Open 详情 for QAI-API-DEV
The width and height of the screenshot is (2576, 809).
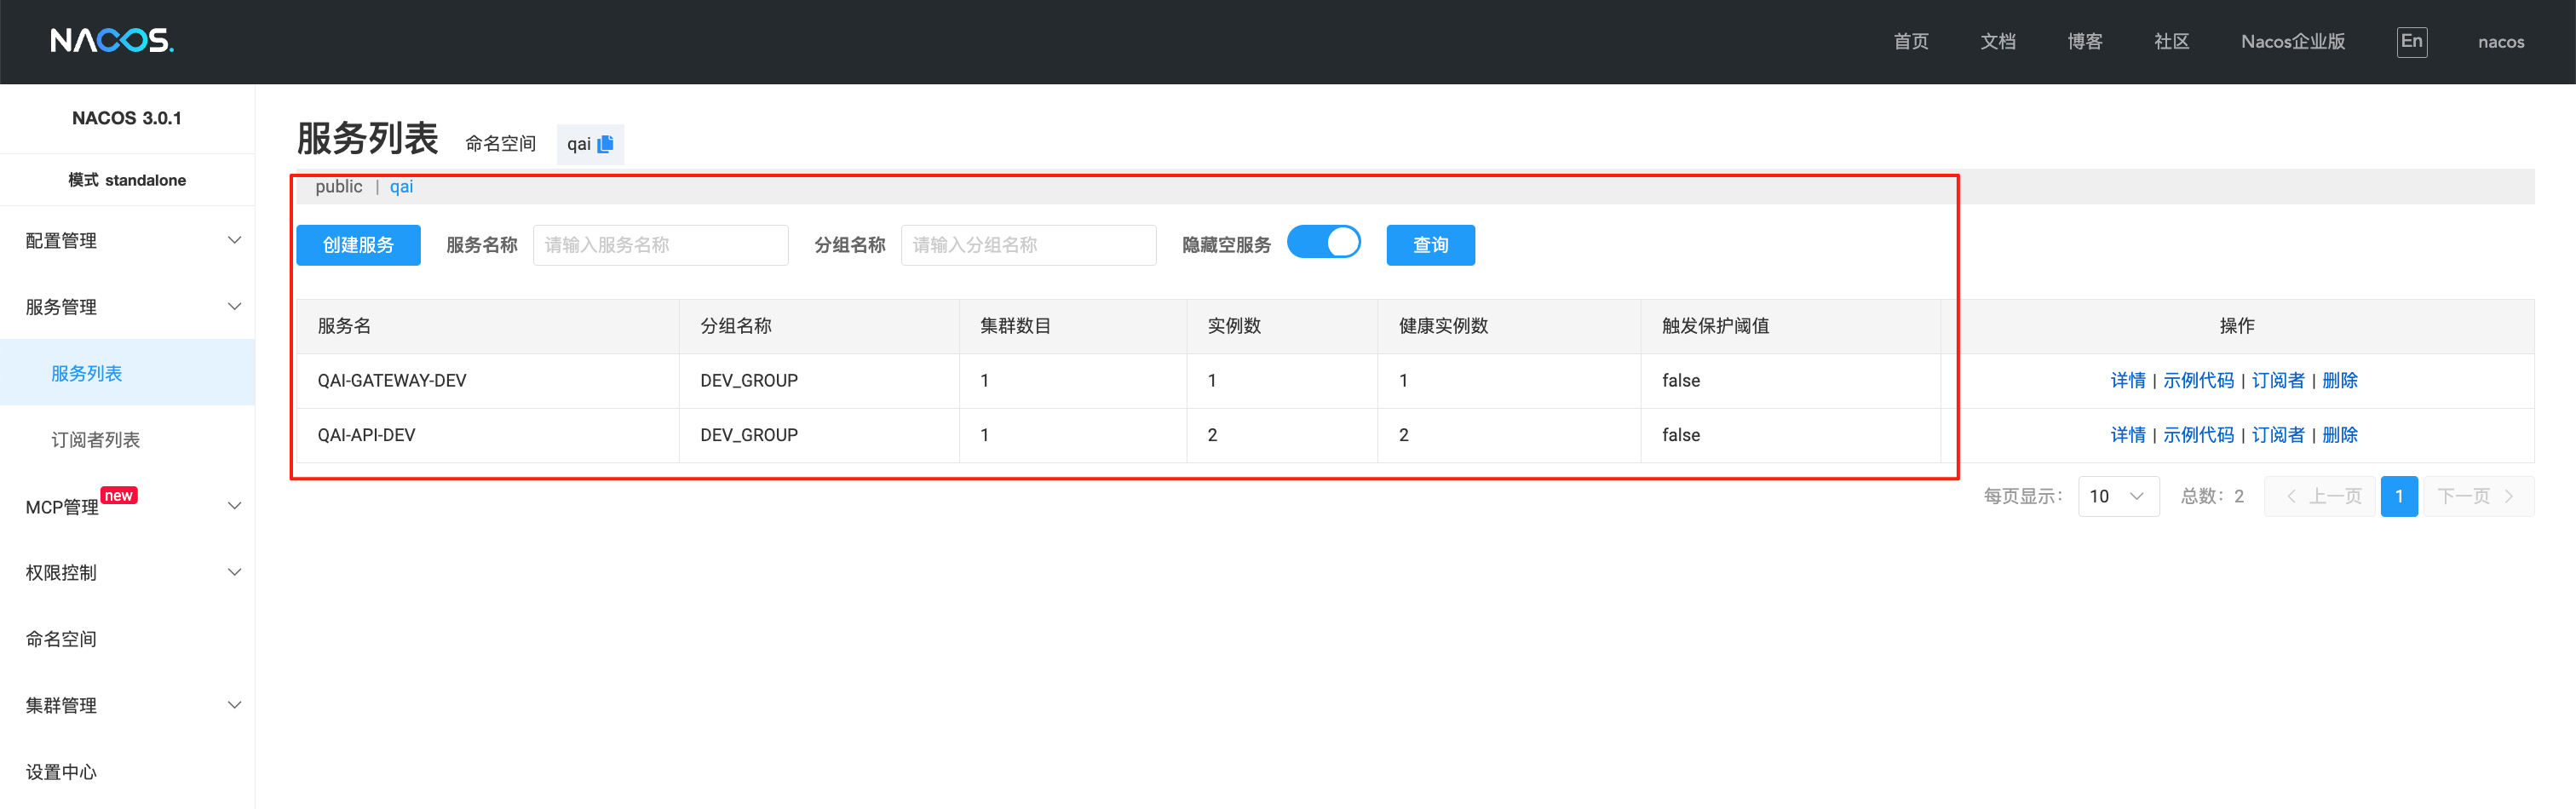(2127, 435)
